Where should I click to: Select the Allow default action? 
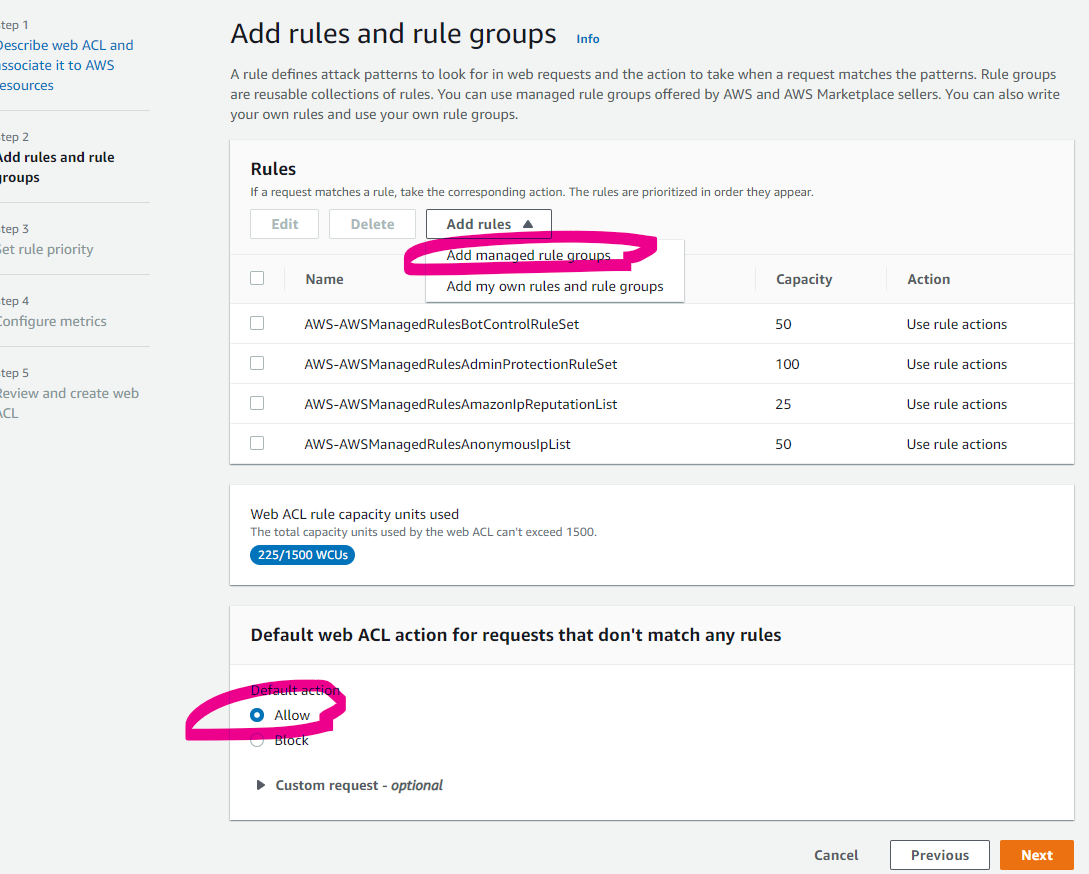[x=257, y=715]
